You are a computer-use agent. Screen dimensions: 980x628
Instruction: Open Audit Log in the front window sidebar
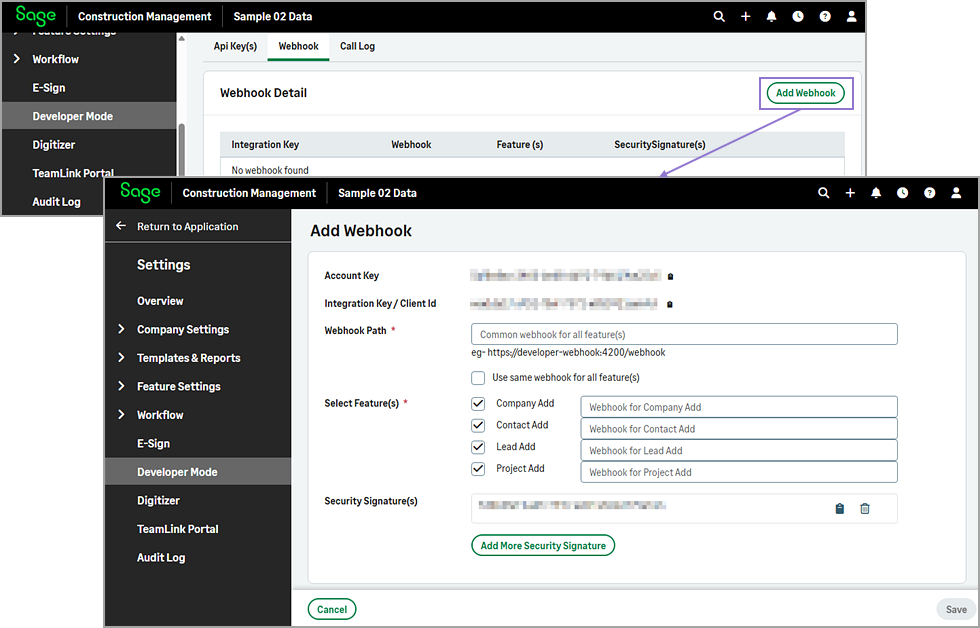coord(161,557)
